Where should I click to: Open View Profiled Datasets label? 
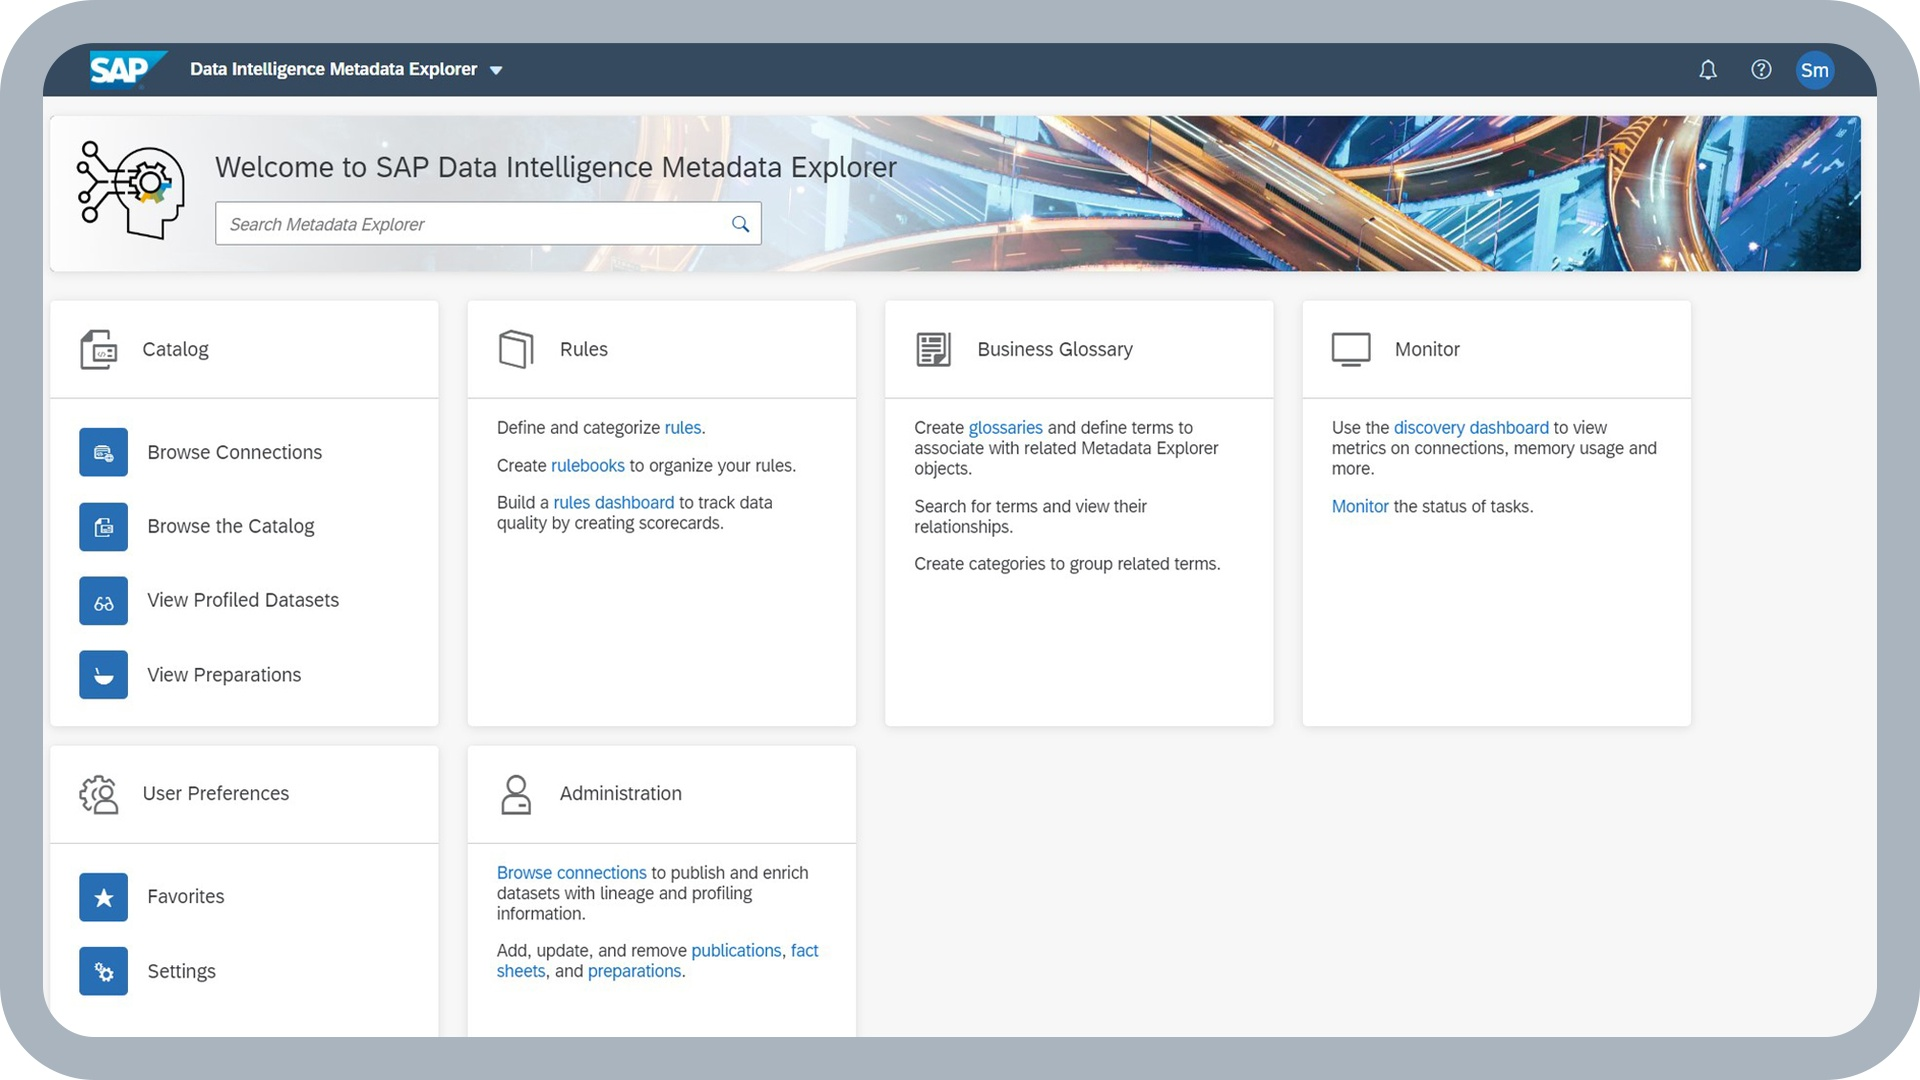(243, 601)
